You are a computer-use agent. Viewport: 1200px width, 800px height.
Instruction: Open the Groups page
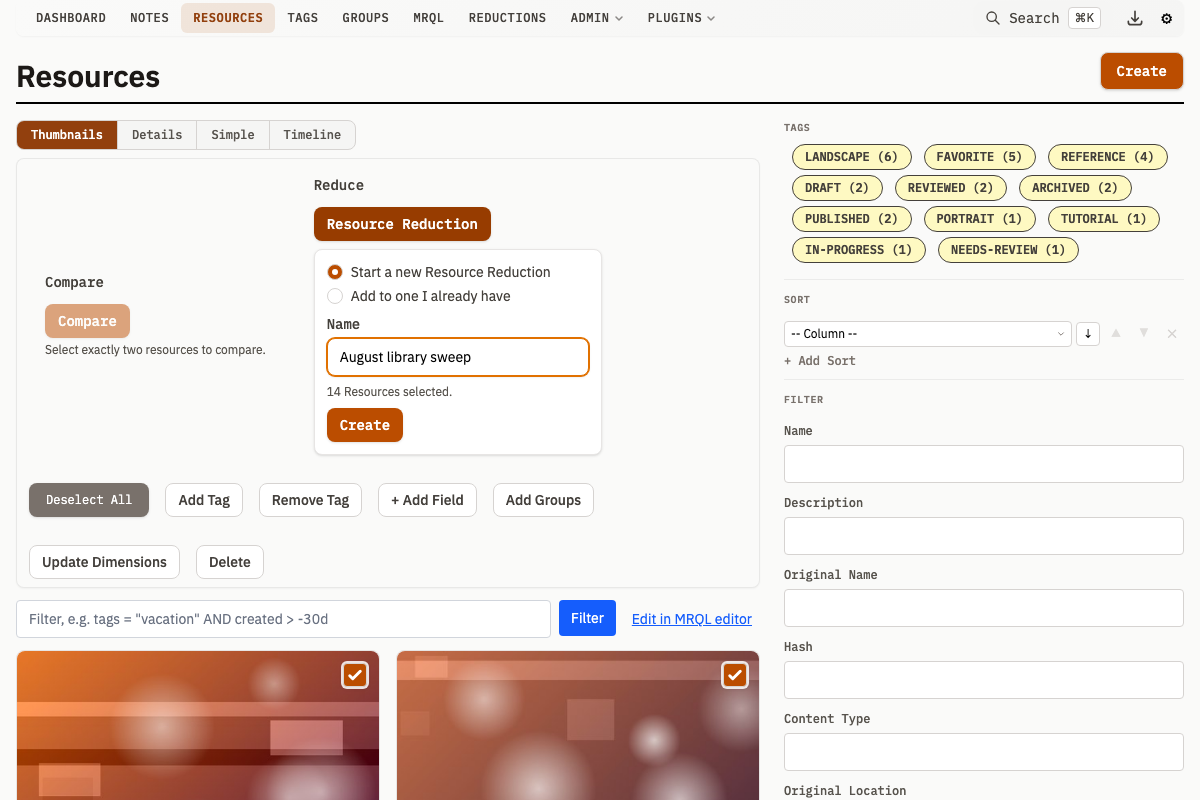click(x=365, y=18)
